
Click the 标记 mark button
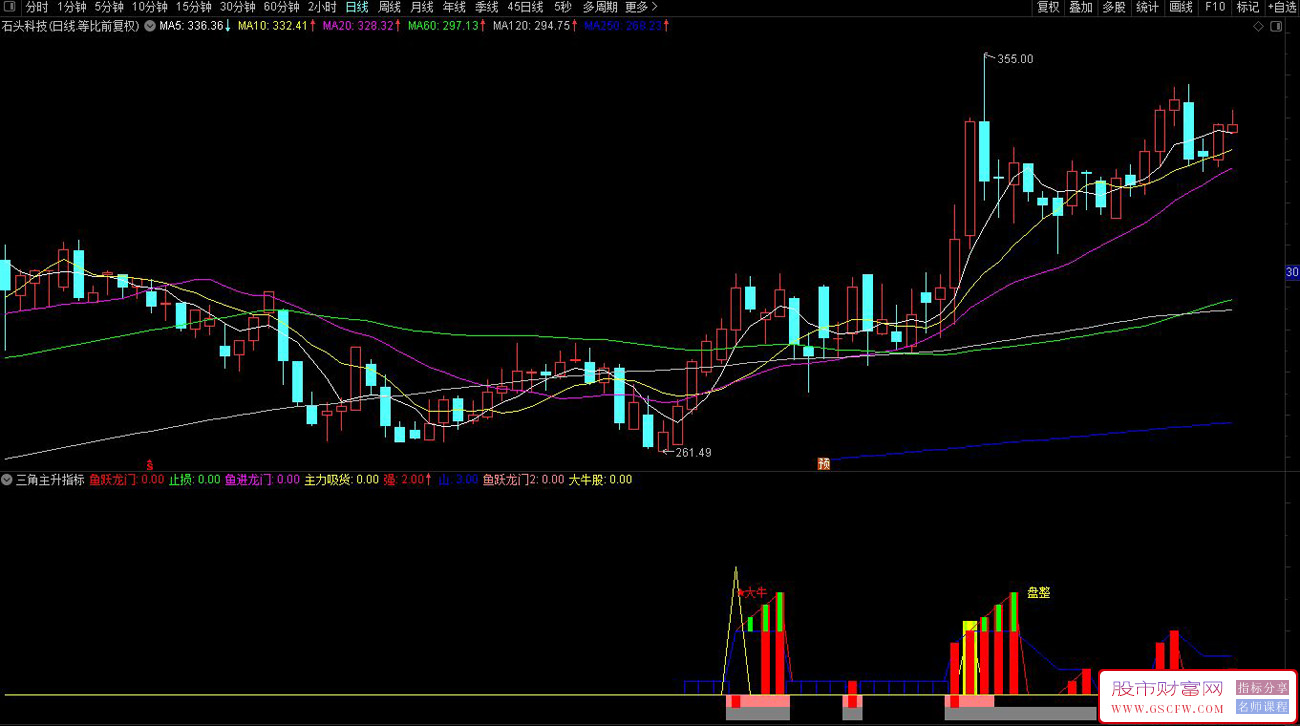pyautogui.click(x=1247, y=7)
